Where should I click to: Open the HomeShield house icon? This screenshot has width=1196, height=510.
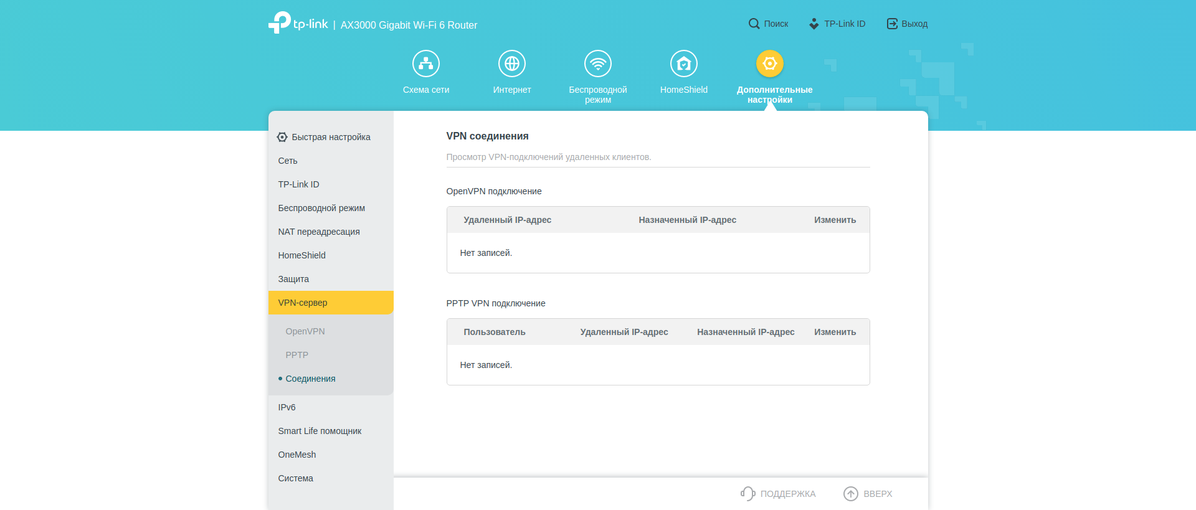[684, 64]
